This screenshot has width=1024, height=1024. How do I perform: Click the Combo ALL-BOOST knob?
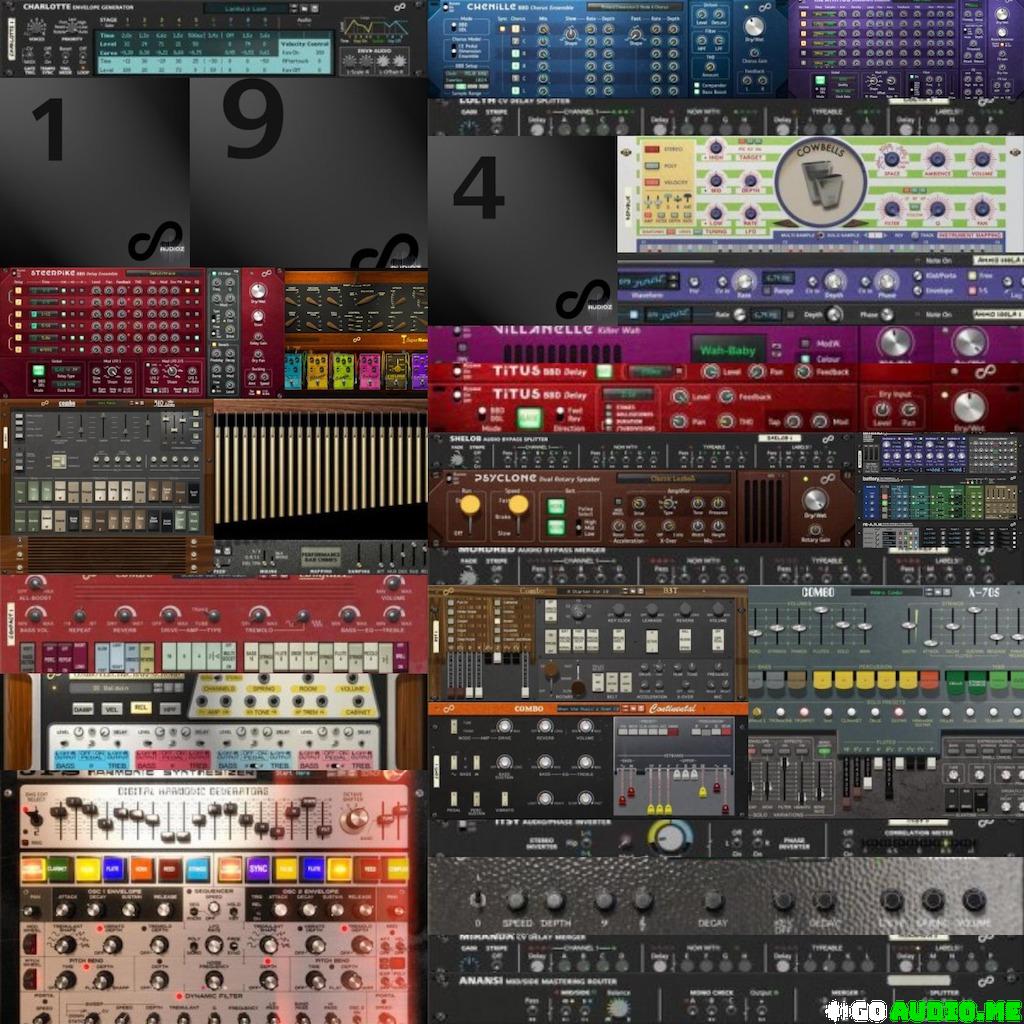click(35, 583)
